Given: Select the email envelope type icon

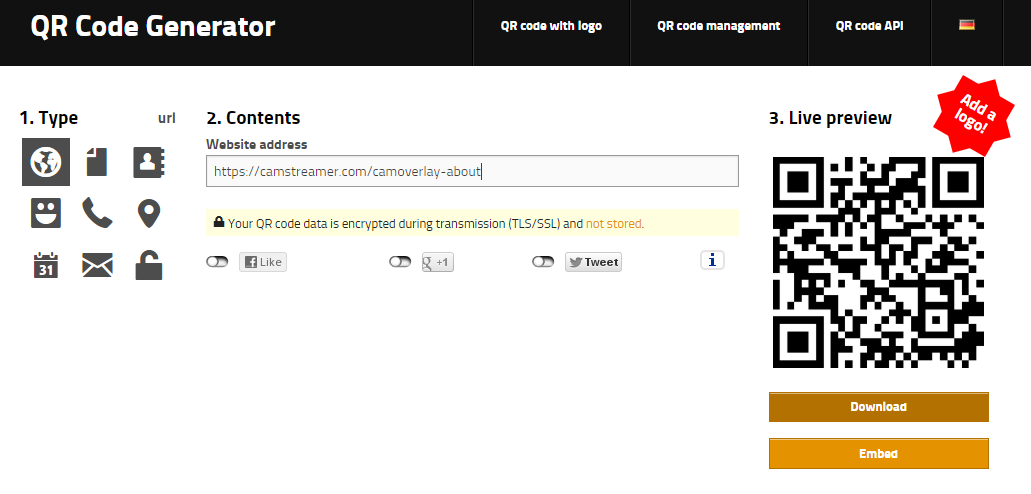Looking at the screenshot, I should [97, 265].
